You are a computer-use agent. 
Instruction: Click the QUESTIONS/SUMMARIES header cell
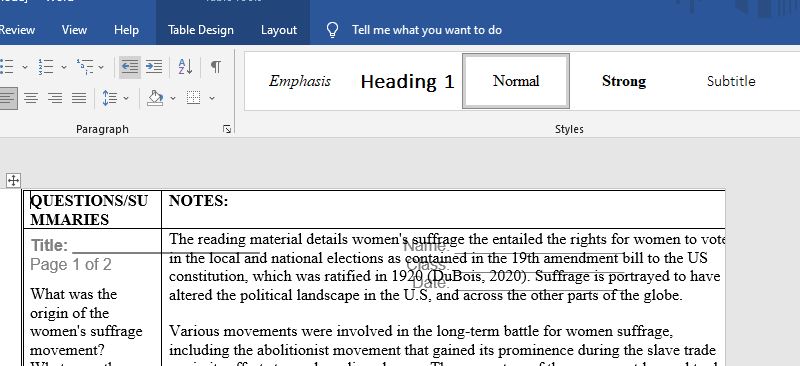[x=92, y=210]
